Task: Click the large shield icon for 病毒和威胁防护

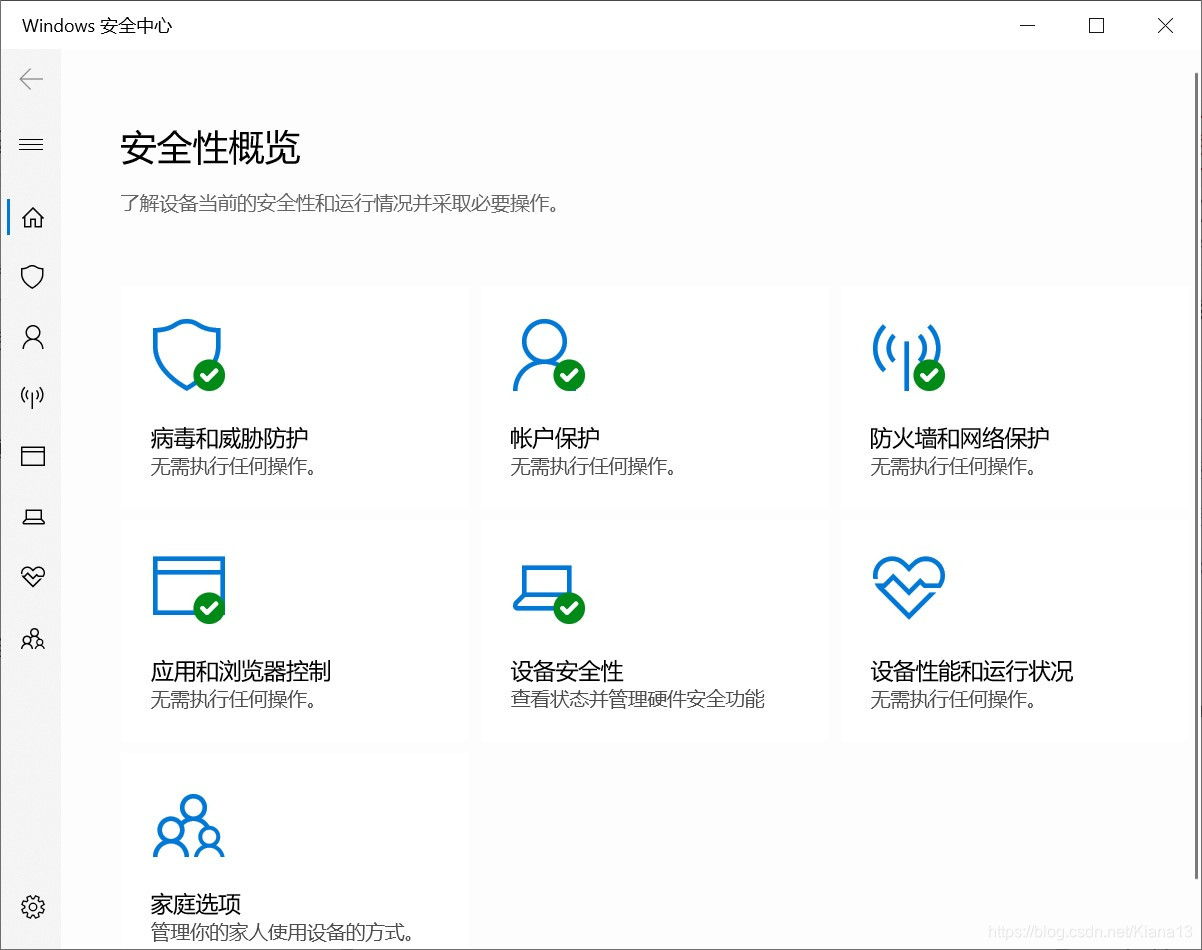Action: (187, 355)
